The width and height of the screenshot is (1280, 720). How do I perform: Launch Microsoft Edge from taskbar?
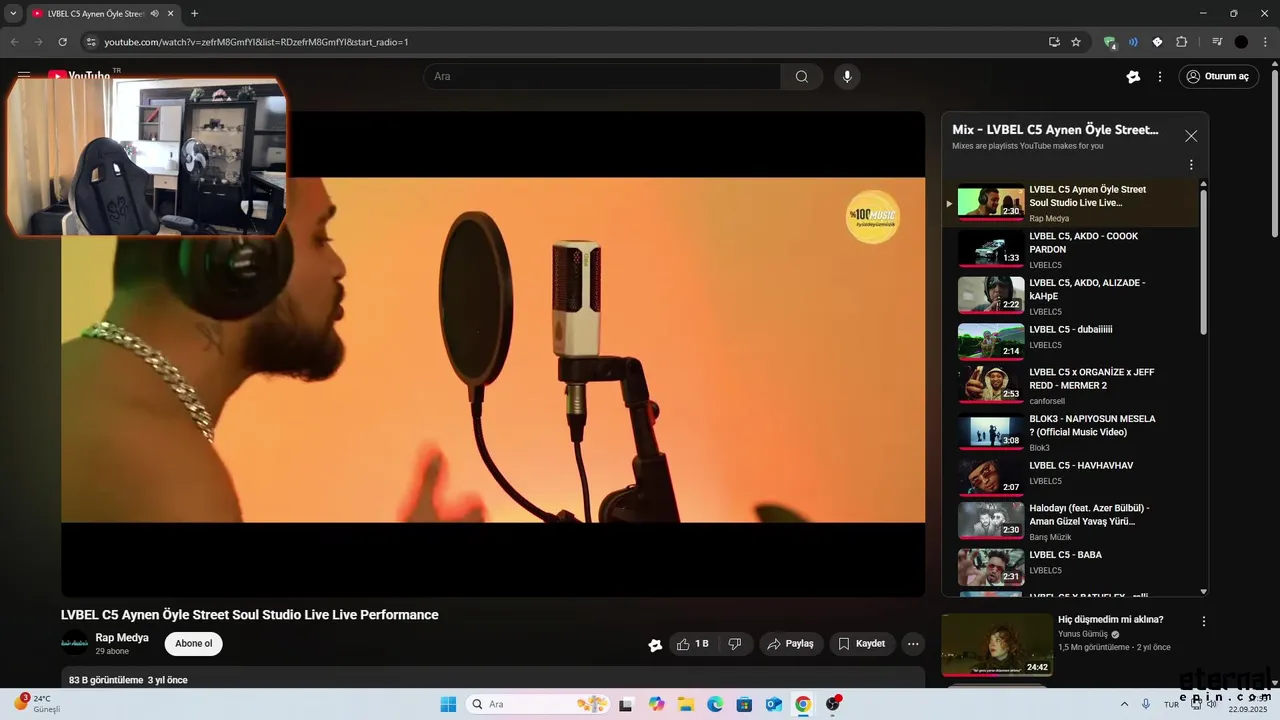pos(715,704)
